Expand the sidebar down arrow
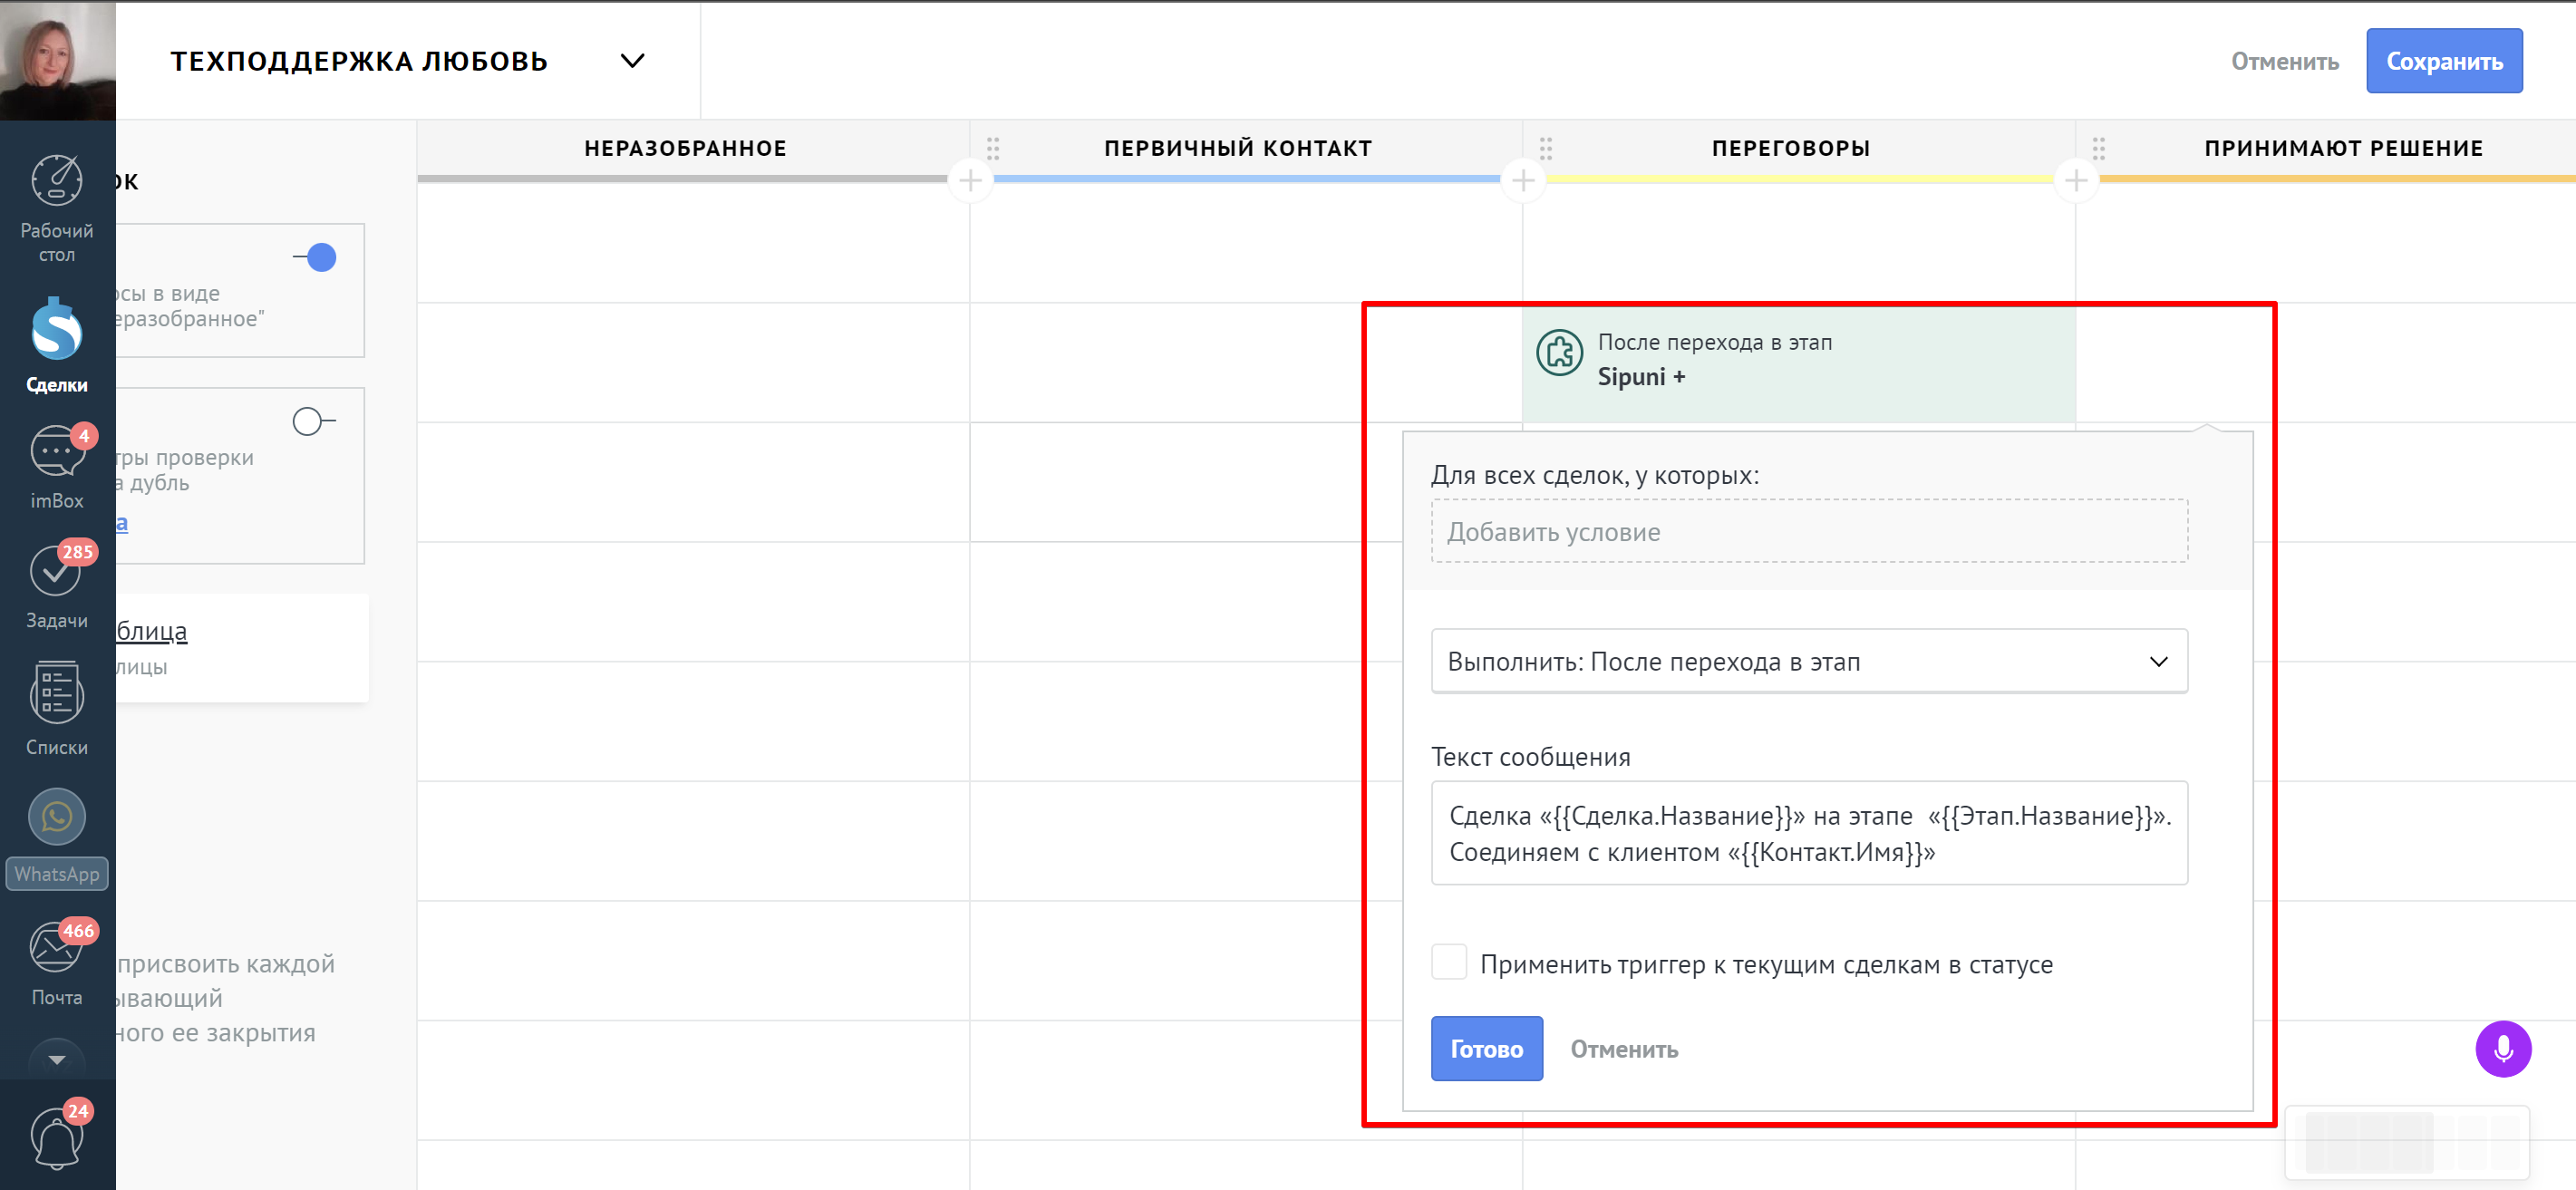Viewport: 2576px width, 1190px height. [x=57, y=1060]
